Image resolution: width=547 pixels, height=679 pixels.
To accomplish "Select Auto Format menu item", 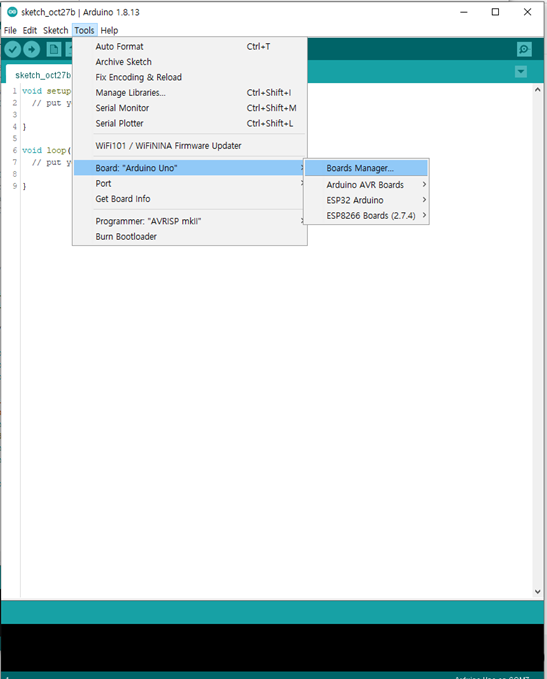I will (x=190, y=46).
